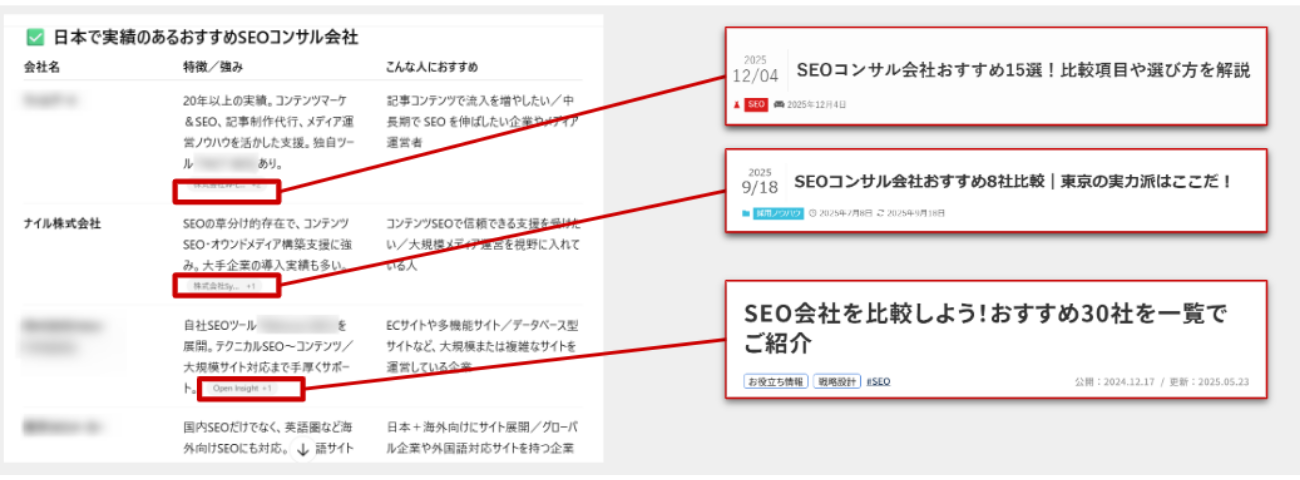Open the 戦略設計 tag
Viewport: 1300px width, 480px height.
pos(837,381)
